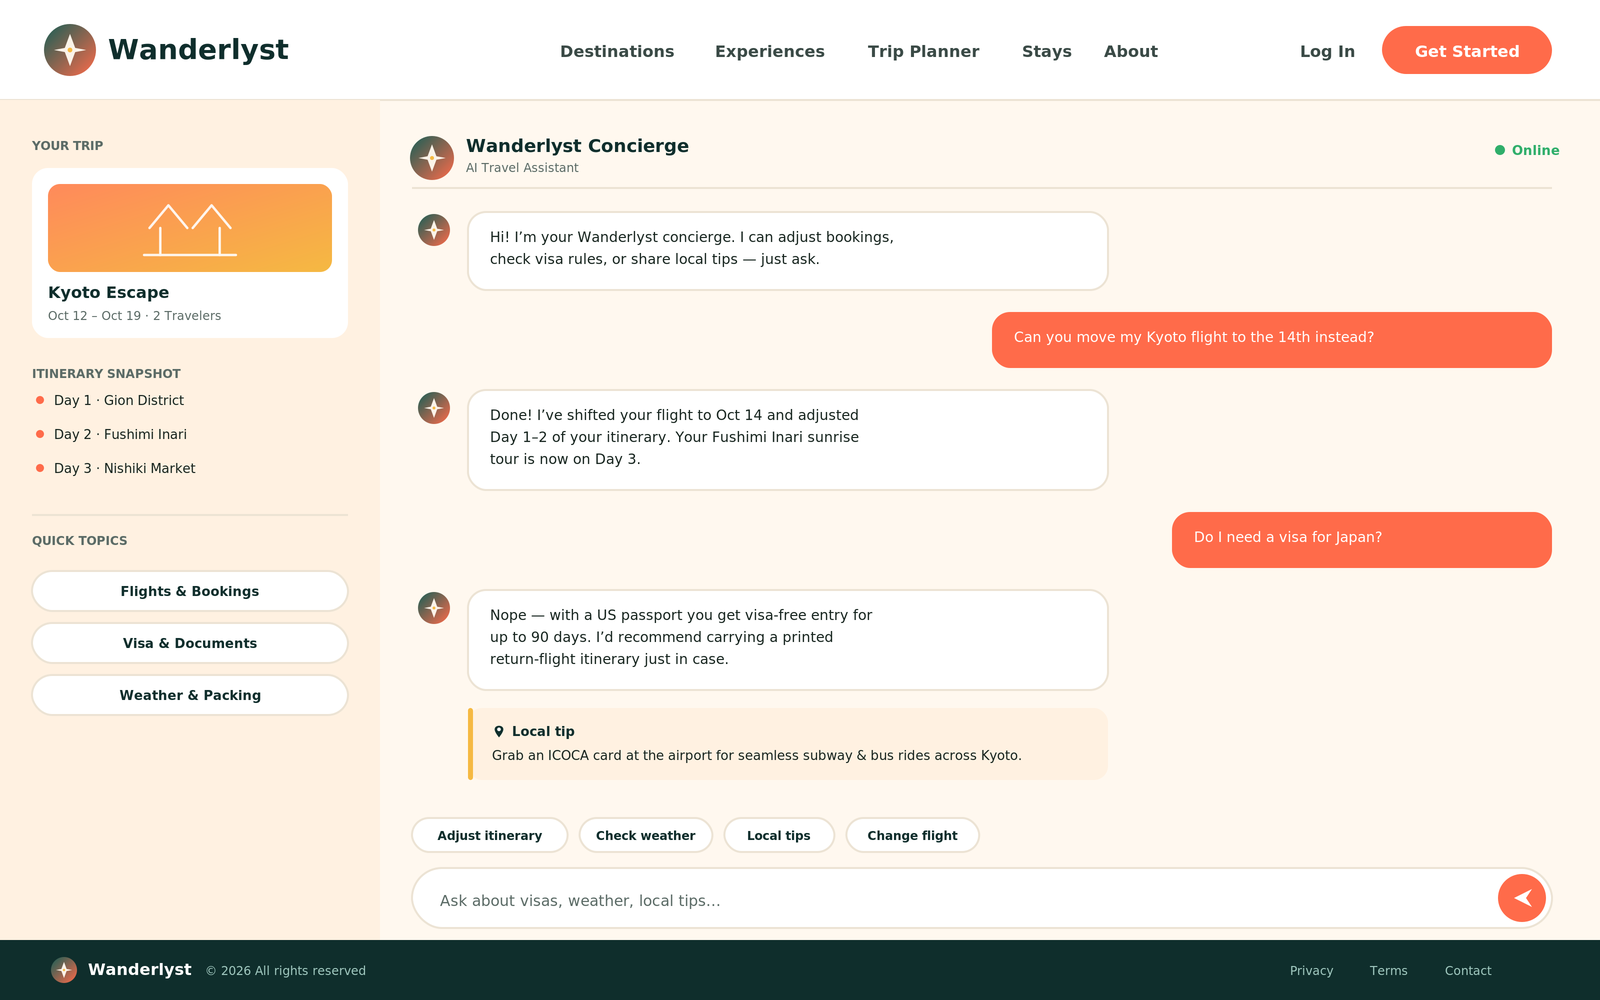Click the Check weather suggestion chip

click(646, 835)
